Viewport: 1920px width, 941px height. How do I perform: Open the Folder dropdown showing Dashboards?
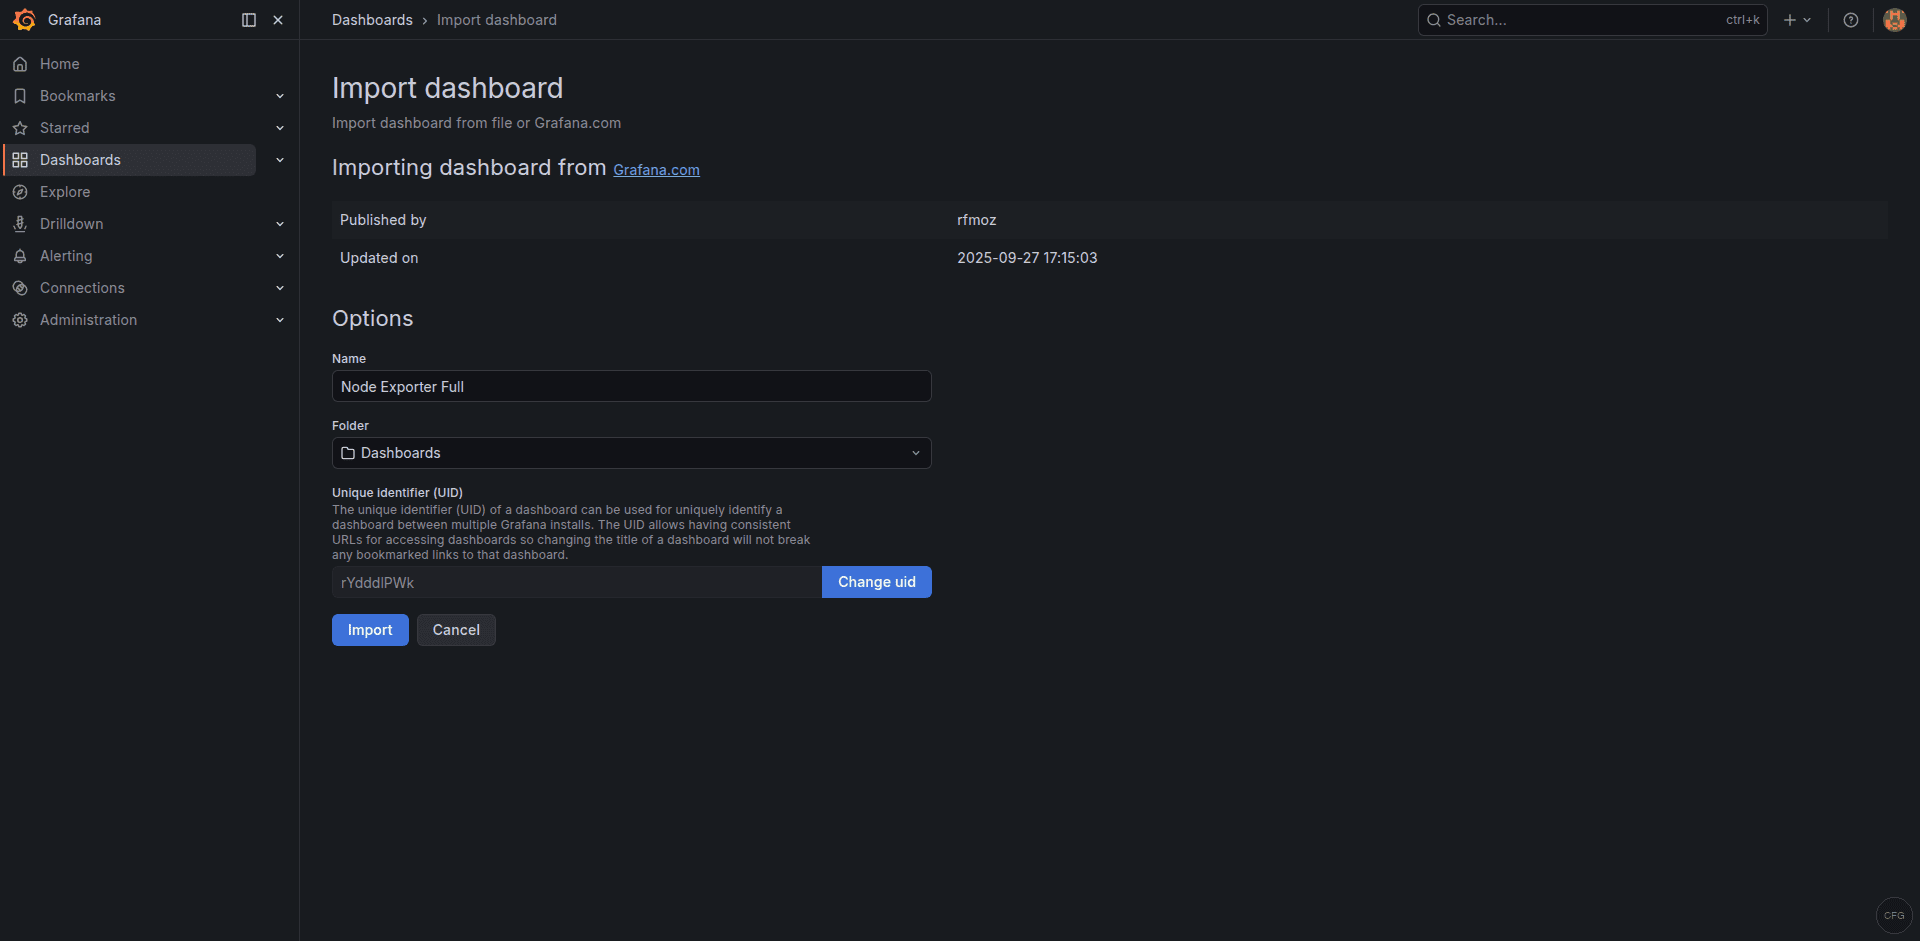pos(631,452)
